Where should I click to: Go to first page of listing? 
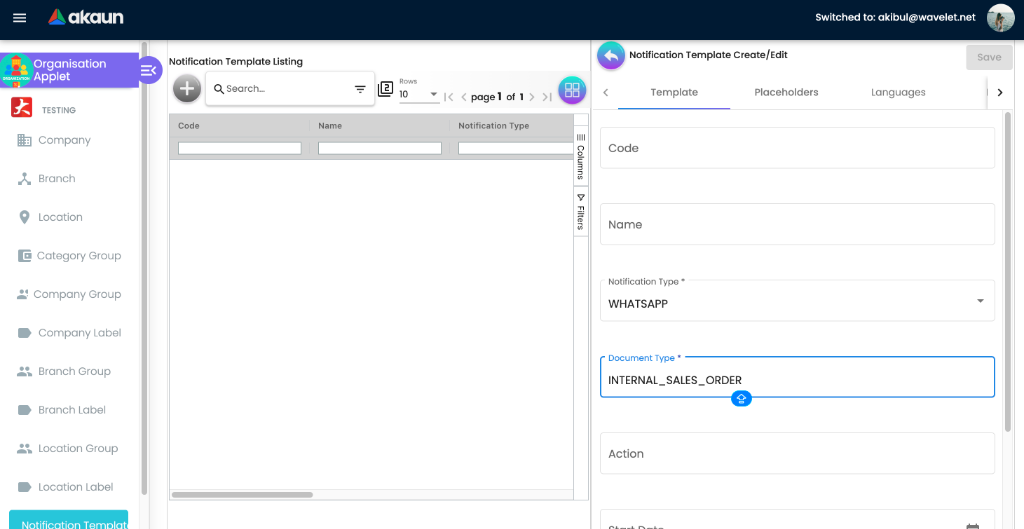449,97
